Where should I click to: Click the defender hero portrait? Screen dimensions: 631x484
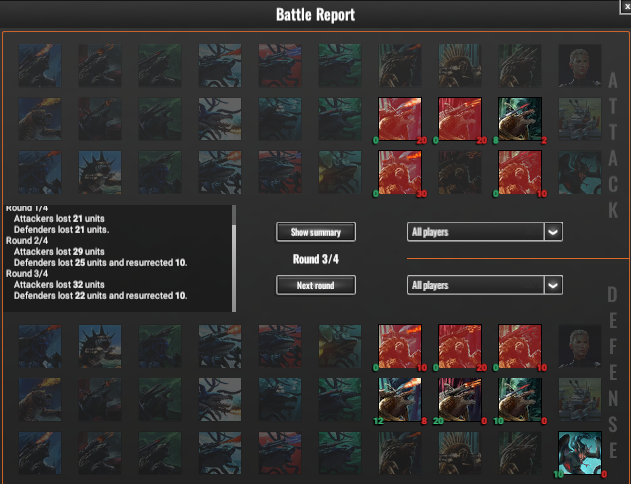click(x=579, y=346)
